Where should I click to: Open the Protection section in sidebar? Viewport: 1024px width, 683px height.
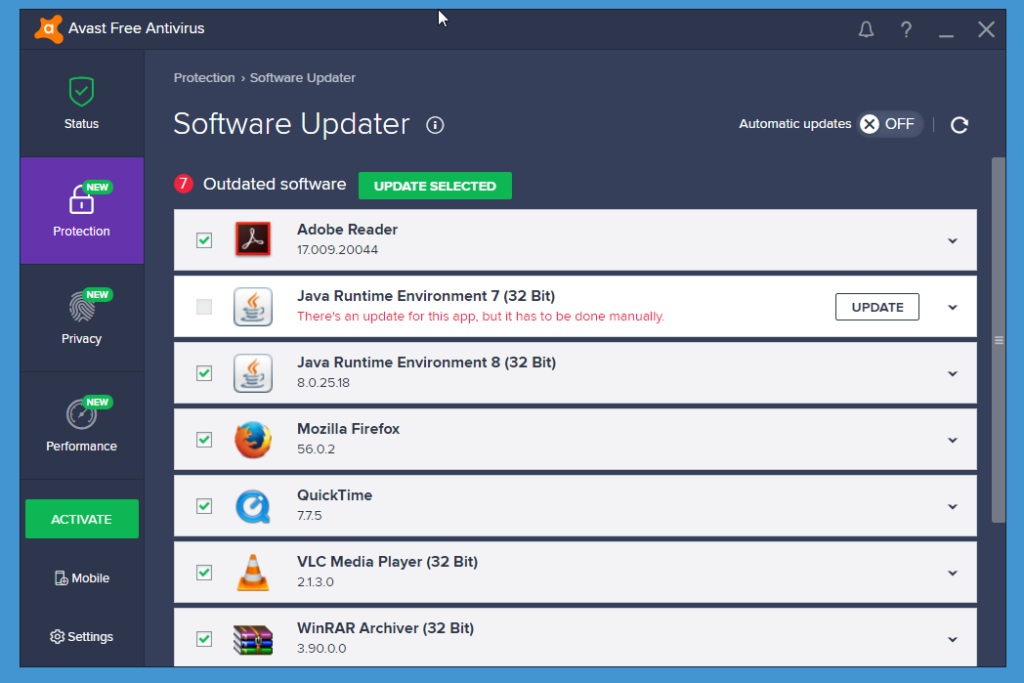coord(82,211)
